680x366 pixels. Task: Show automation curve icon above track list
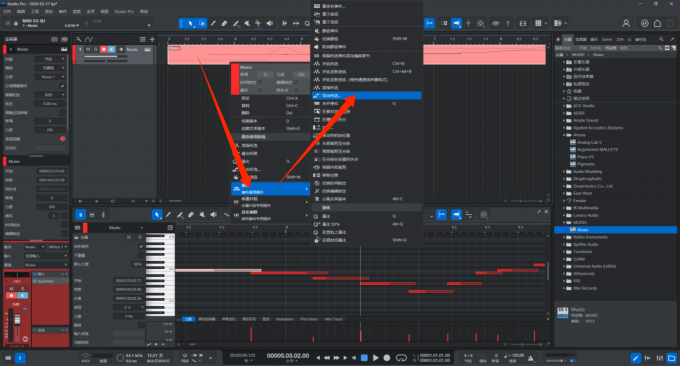tap(89, 39)
